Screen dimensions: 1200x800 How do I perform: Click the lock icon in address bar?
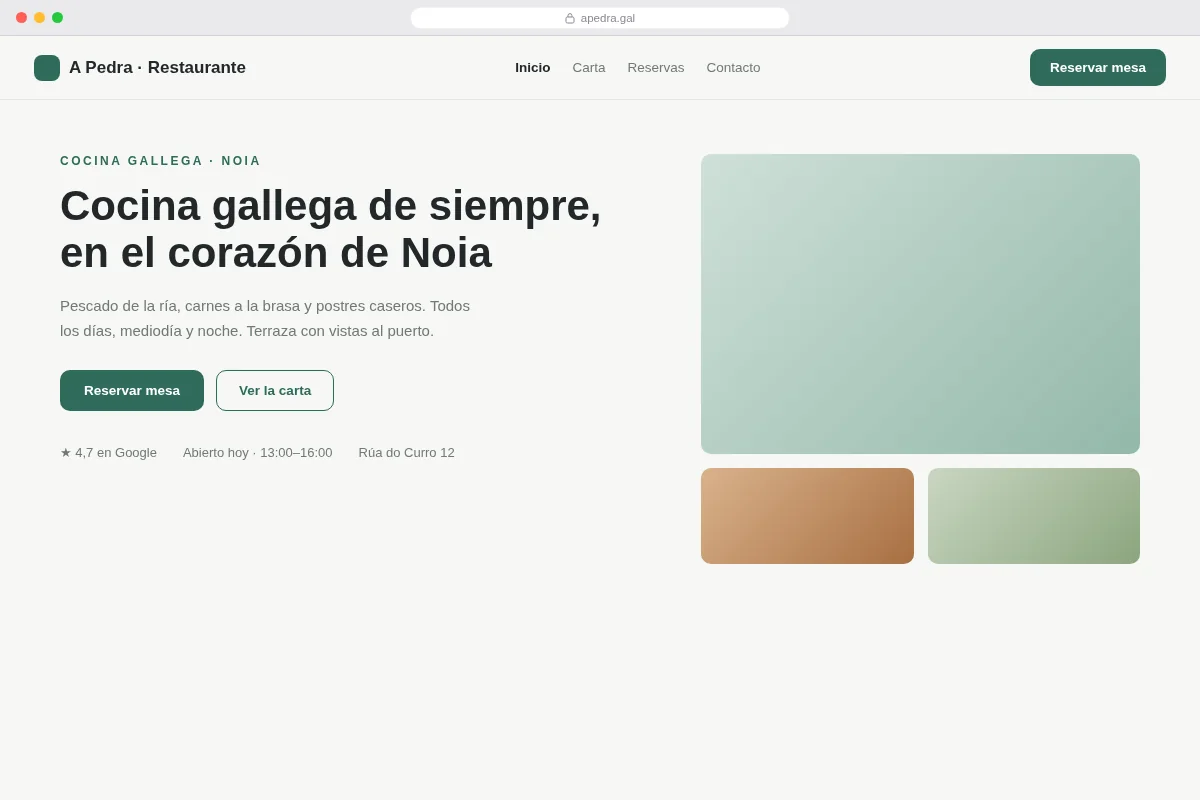[570, 18]
